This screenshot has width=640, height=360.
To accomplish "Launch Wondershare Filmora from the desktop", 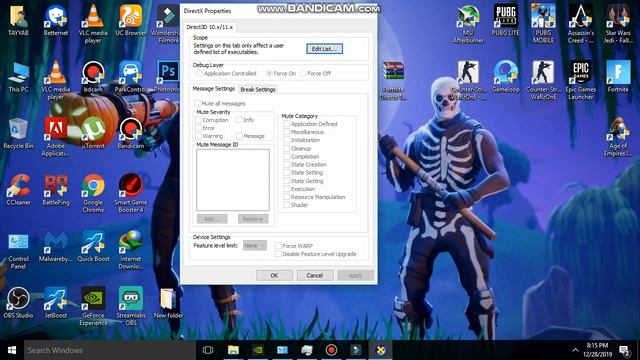I will tap(167, 24).
